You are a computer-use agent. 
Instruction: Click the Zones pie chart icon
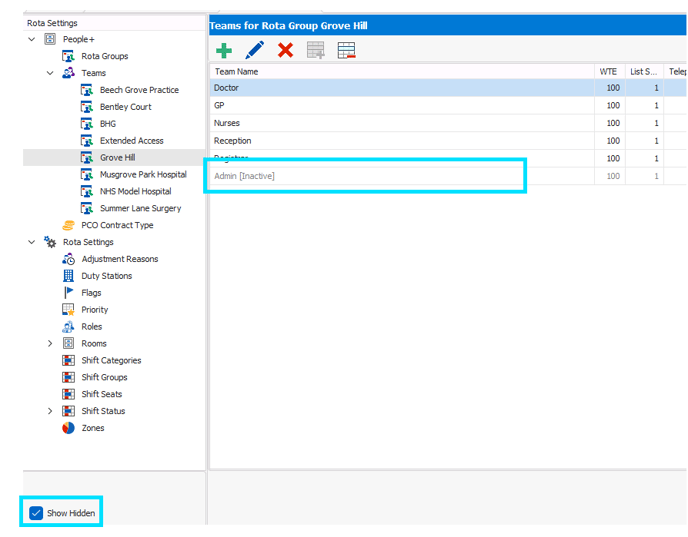[68, 428]
